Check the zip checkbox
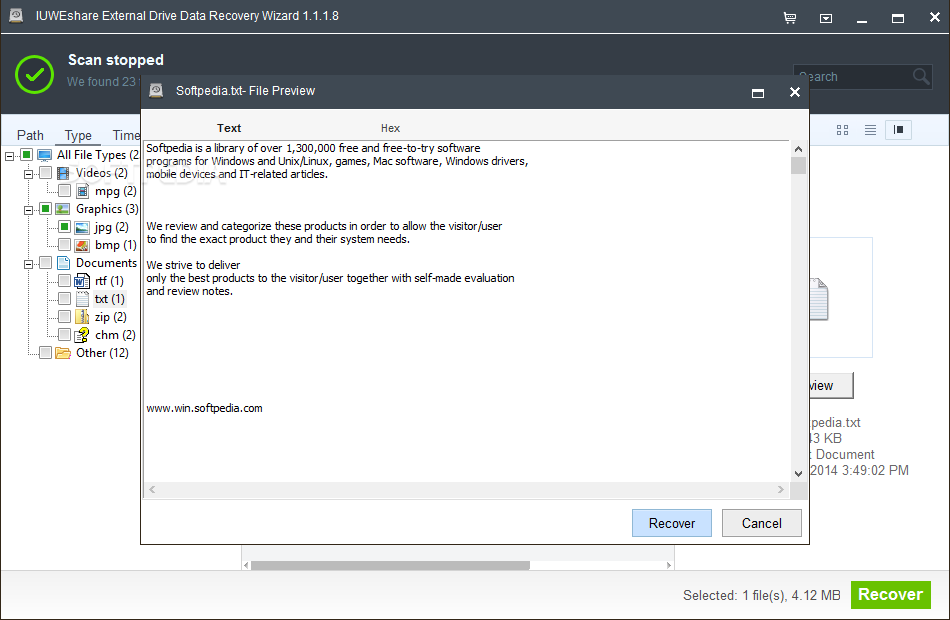 (64, 316)
